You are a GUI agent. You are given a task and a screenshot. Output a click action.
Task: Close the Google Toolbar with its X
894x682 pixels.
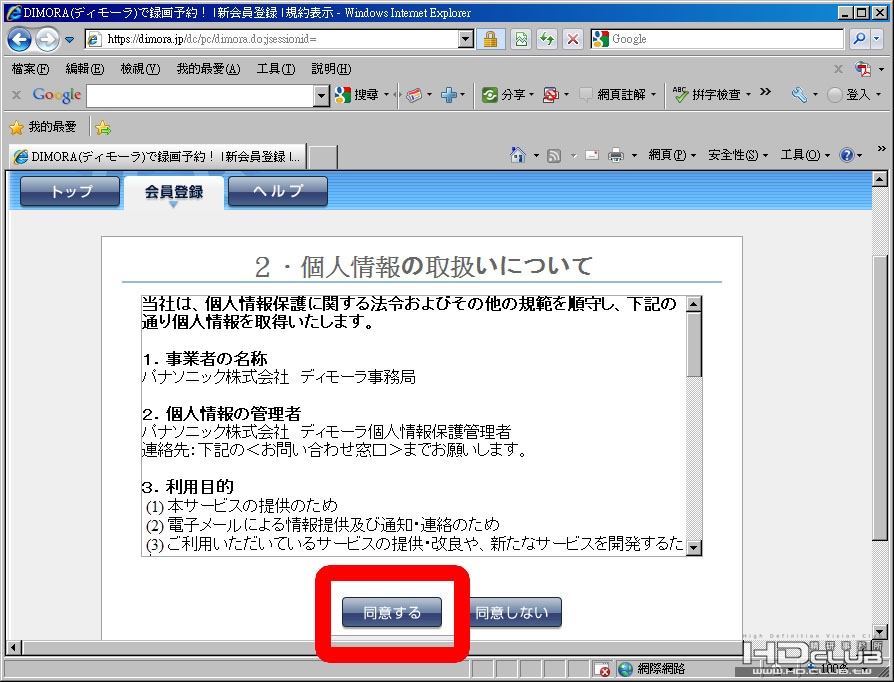[17, 95]
